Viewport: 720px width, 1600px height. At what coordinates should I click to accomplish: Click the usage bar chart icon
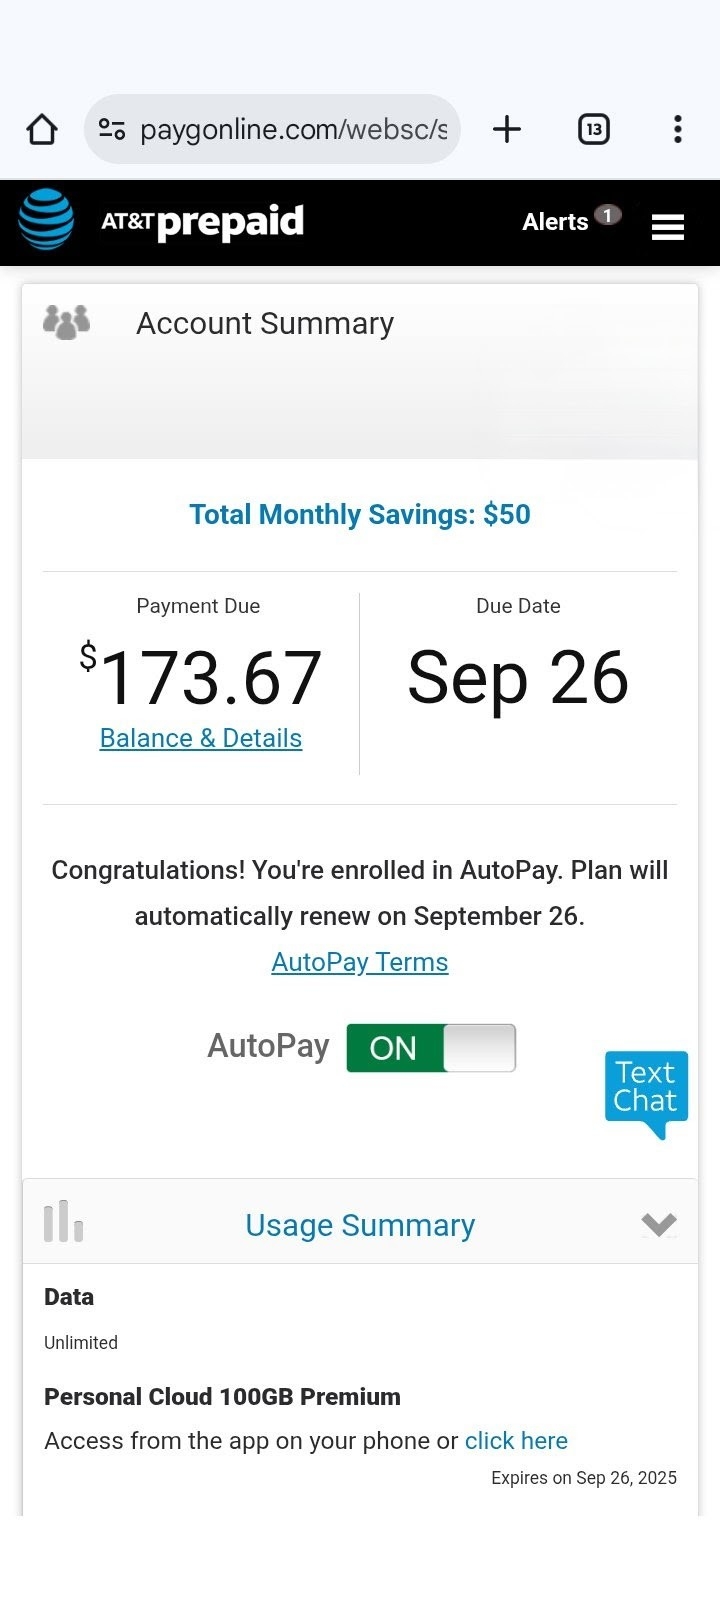(x=63, y=1221)
